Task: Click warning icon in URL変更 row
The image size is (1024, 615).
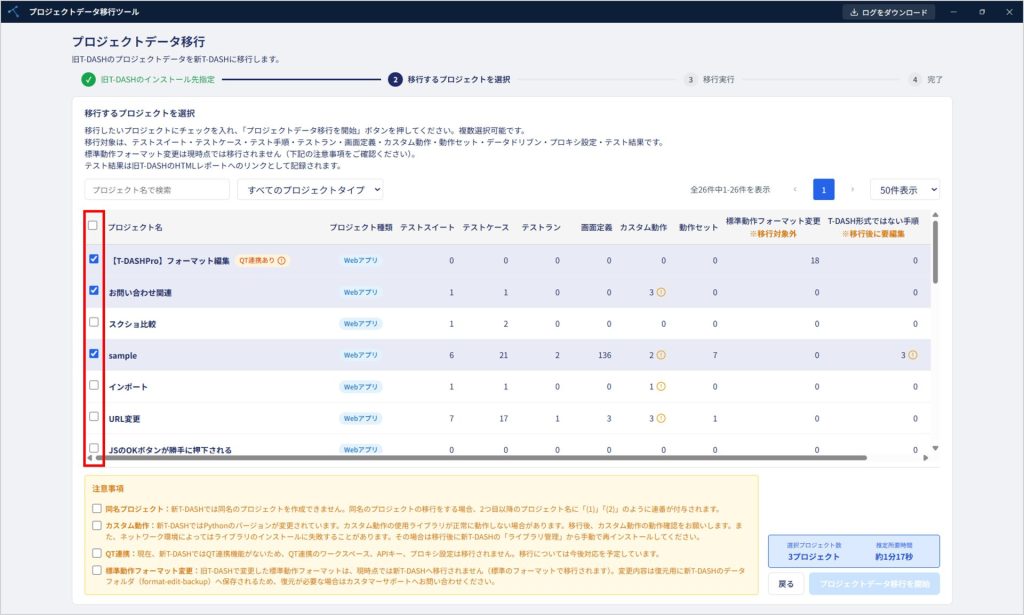Action: click(661, 418)
